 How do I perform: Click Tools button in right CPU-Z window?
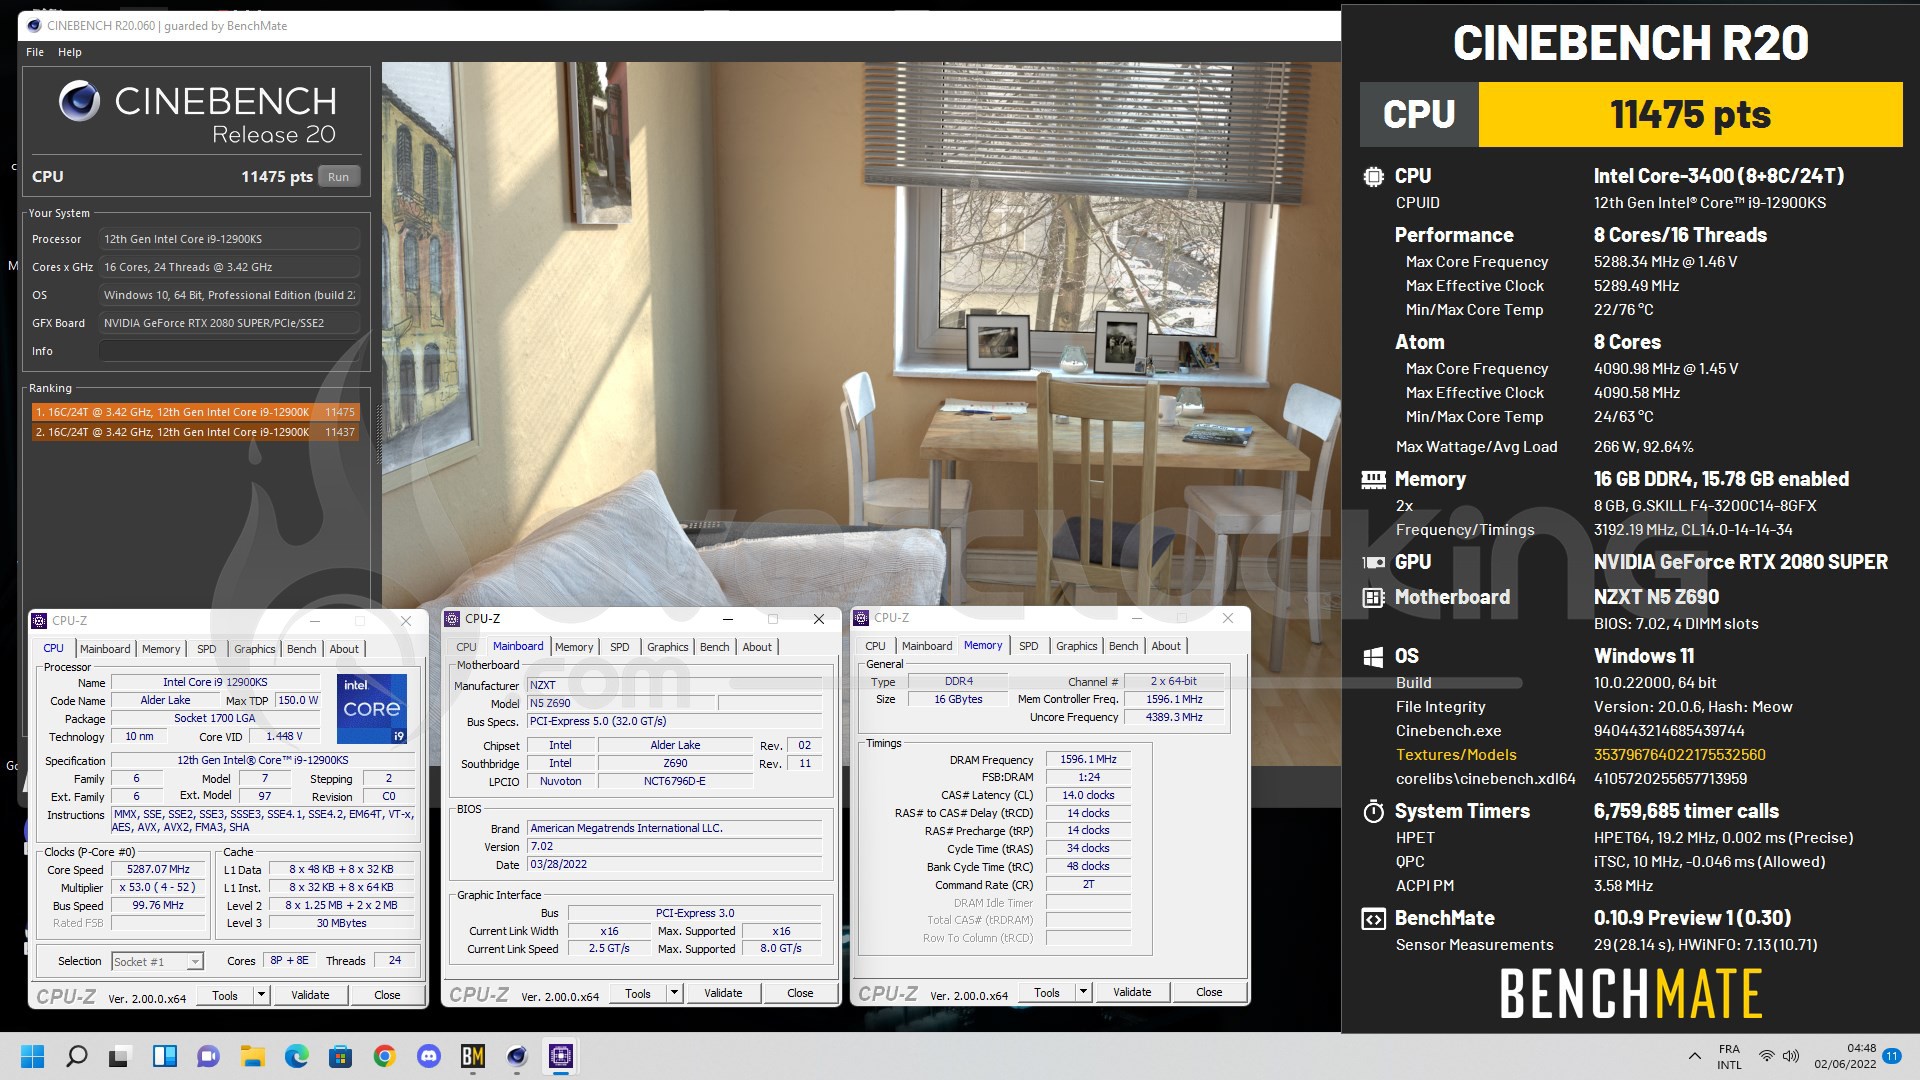tap(1047, 992)
